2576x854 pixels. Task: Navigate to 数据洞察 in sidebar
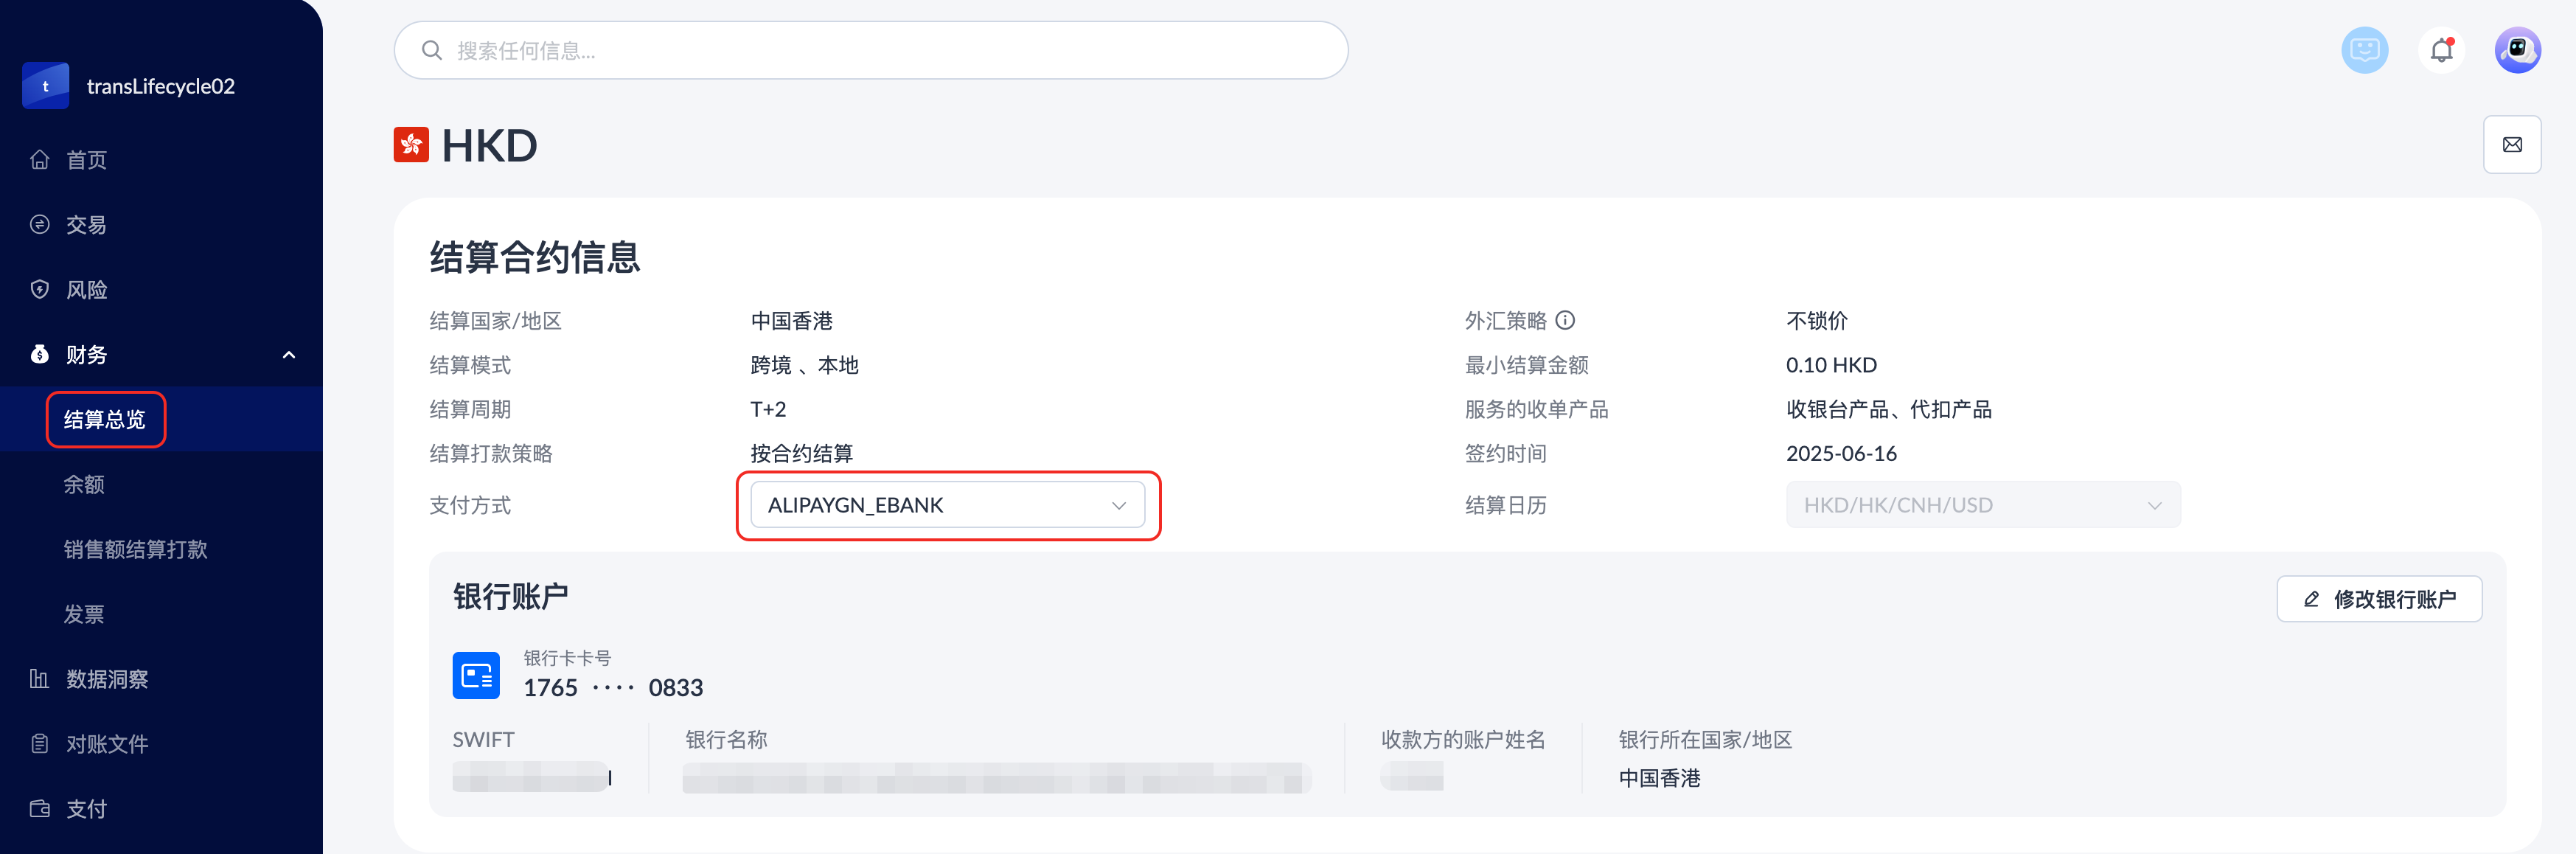(107, 679)
